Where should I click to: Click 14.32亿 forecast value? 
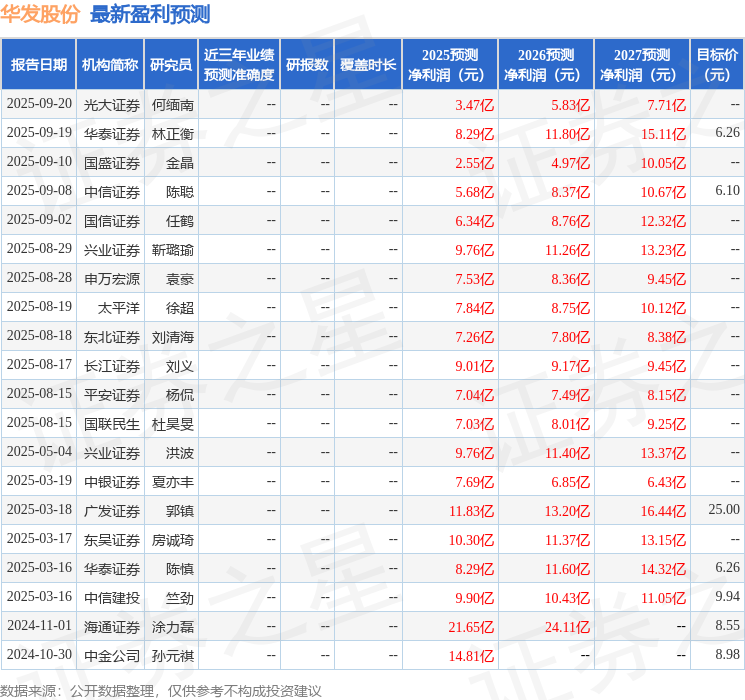tap(663, 569)
